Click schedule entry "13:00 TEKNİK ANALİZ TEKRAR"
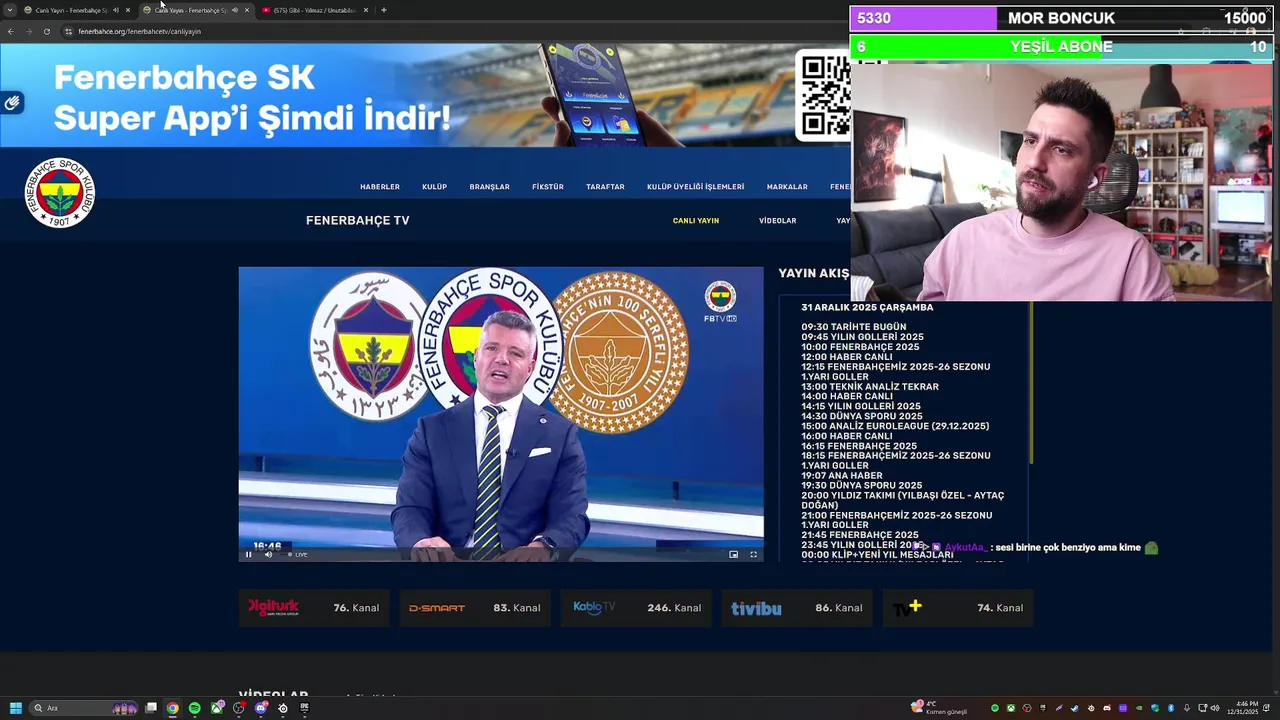 tap(870, 387)
